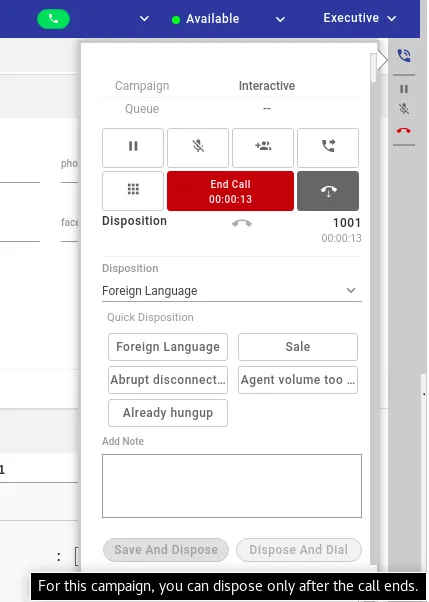Transfer the call with forward icon
Viewport: 429px width, 602px height.
tap(328, 148)
